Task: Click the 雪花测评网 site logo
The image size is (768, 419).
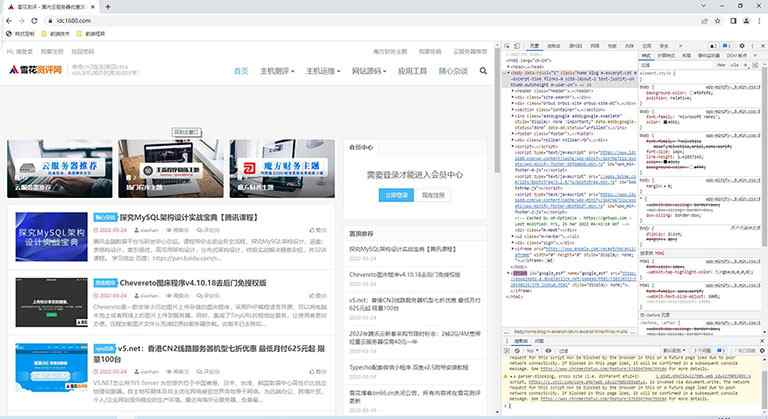Action: [36, 70]
